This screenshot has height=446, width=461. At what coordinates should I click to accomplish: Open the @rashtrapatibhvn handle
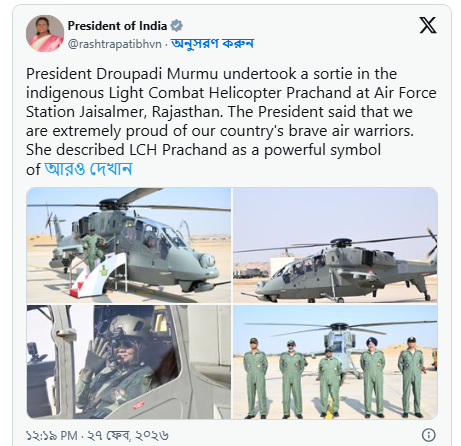(115, 44)
